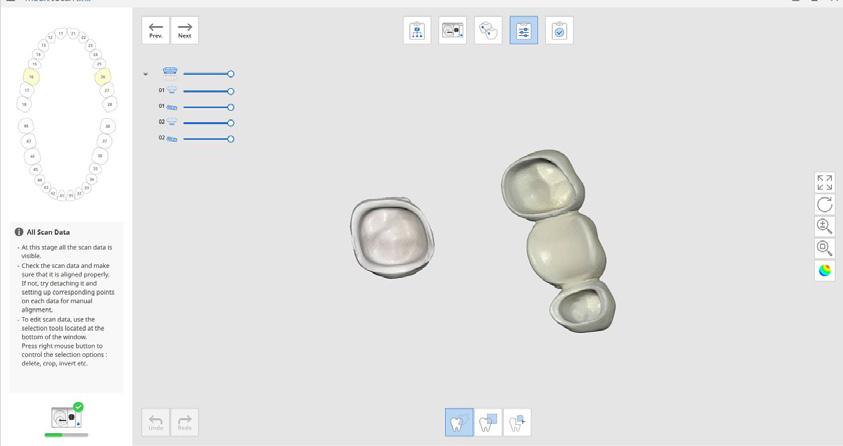Open the confirm clipboard checkmark stage
Screen dimensions: 843x446
pyautogui.click(x=559, y=30)
